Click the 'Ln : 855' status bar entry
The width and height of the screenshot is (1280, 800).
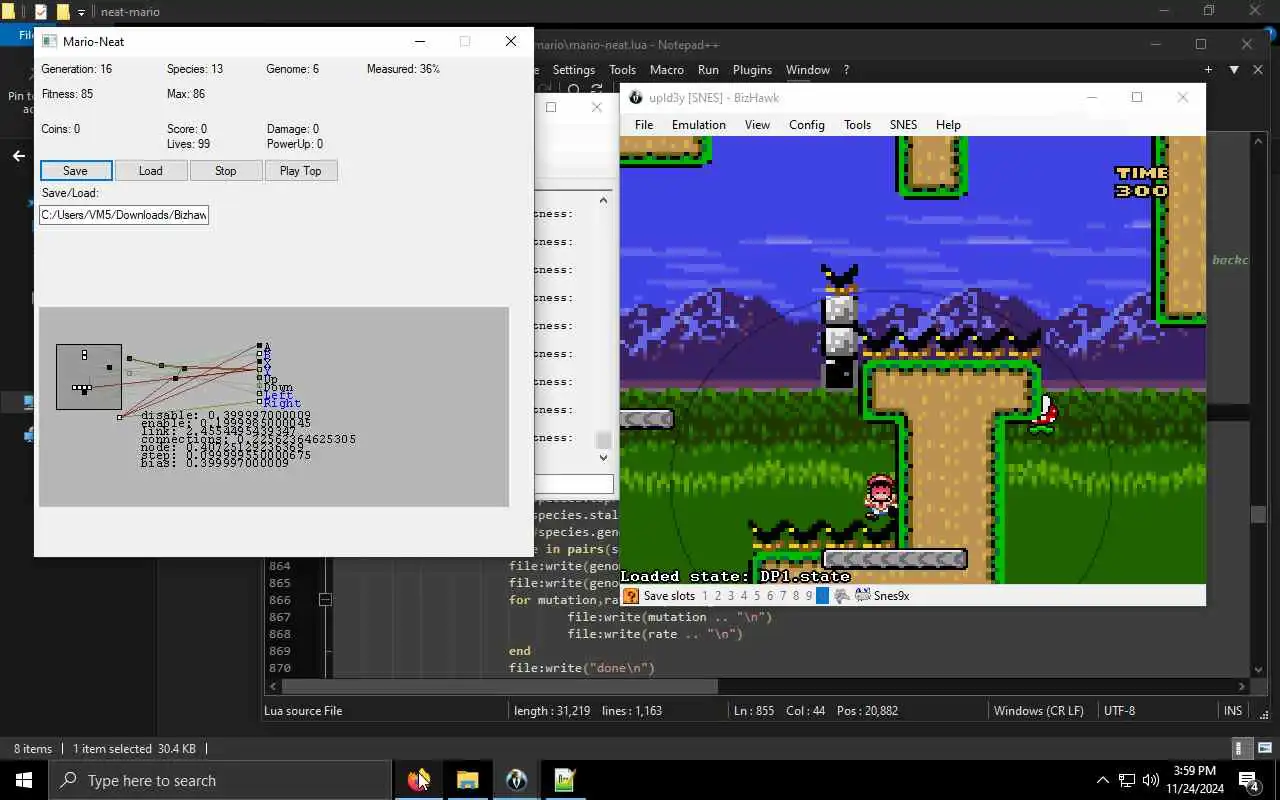click(754, 711)
